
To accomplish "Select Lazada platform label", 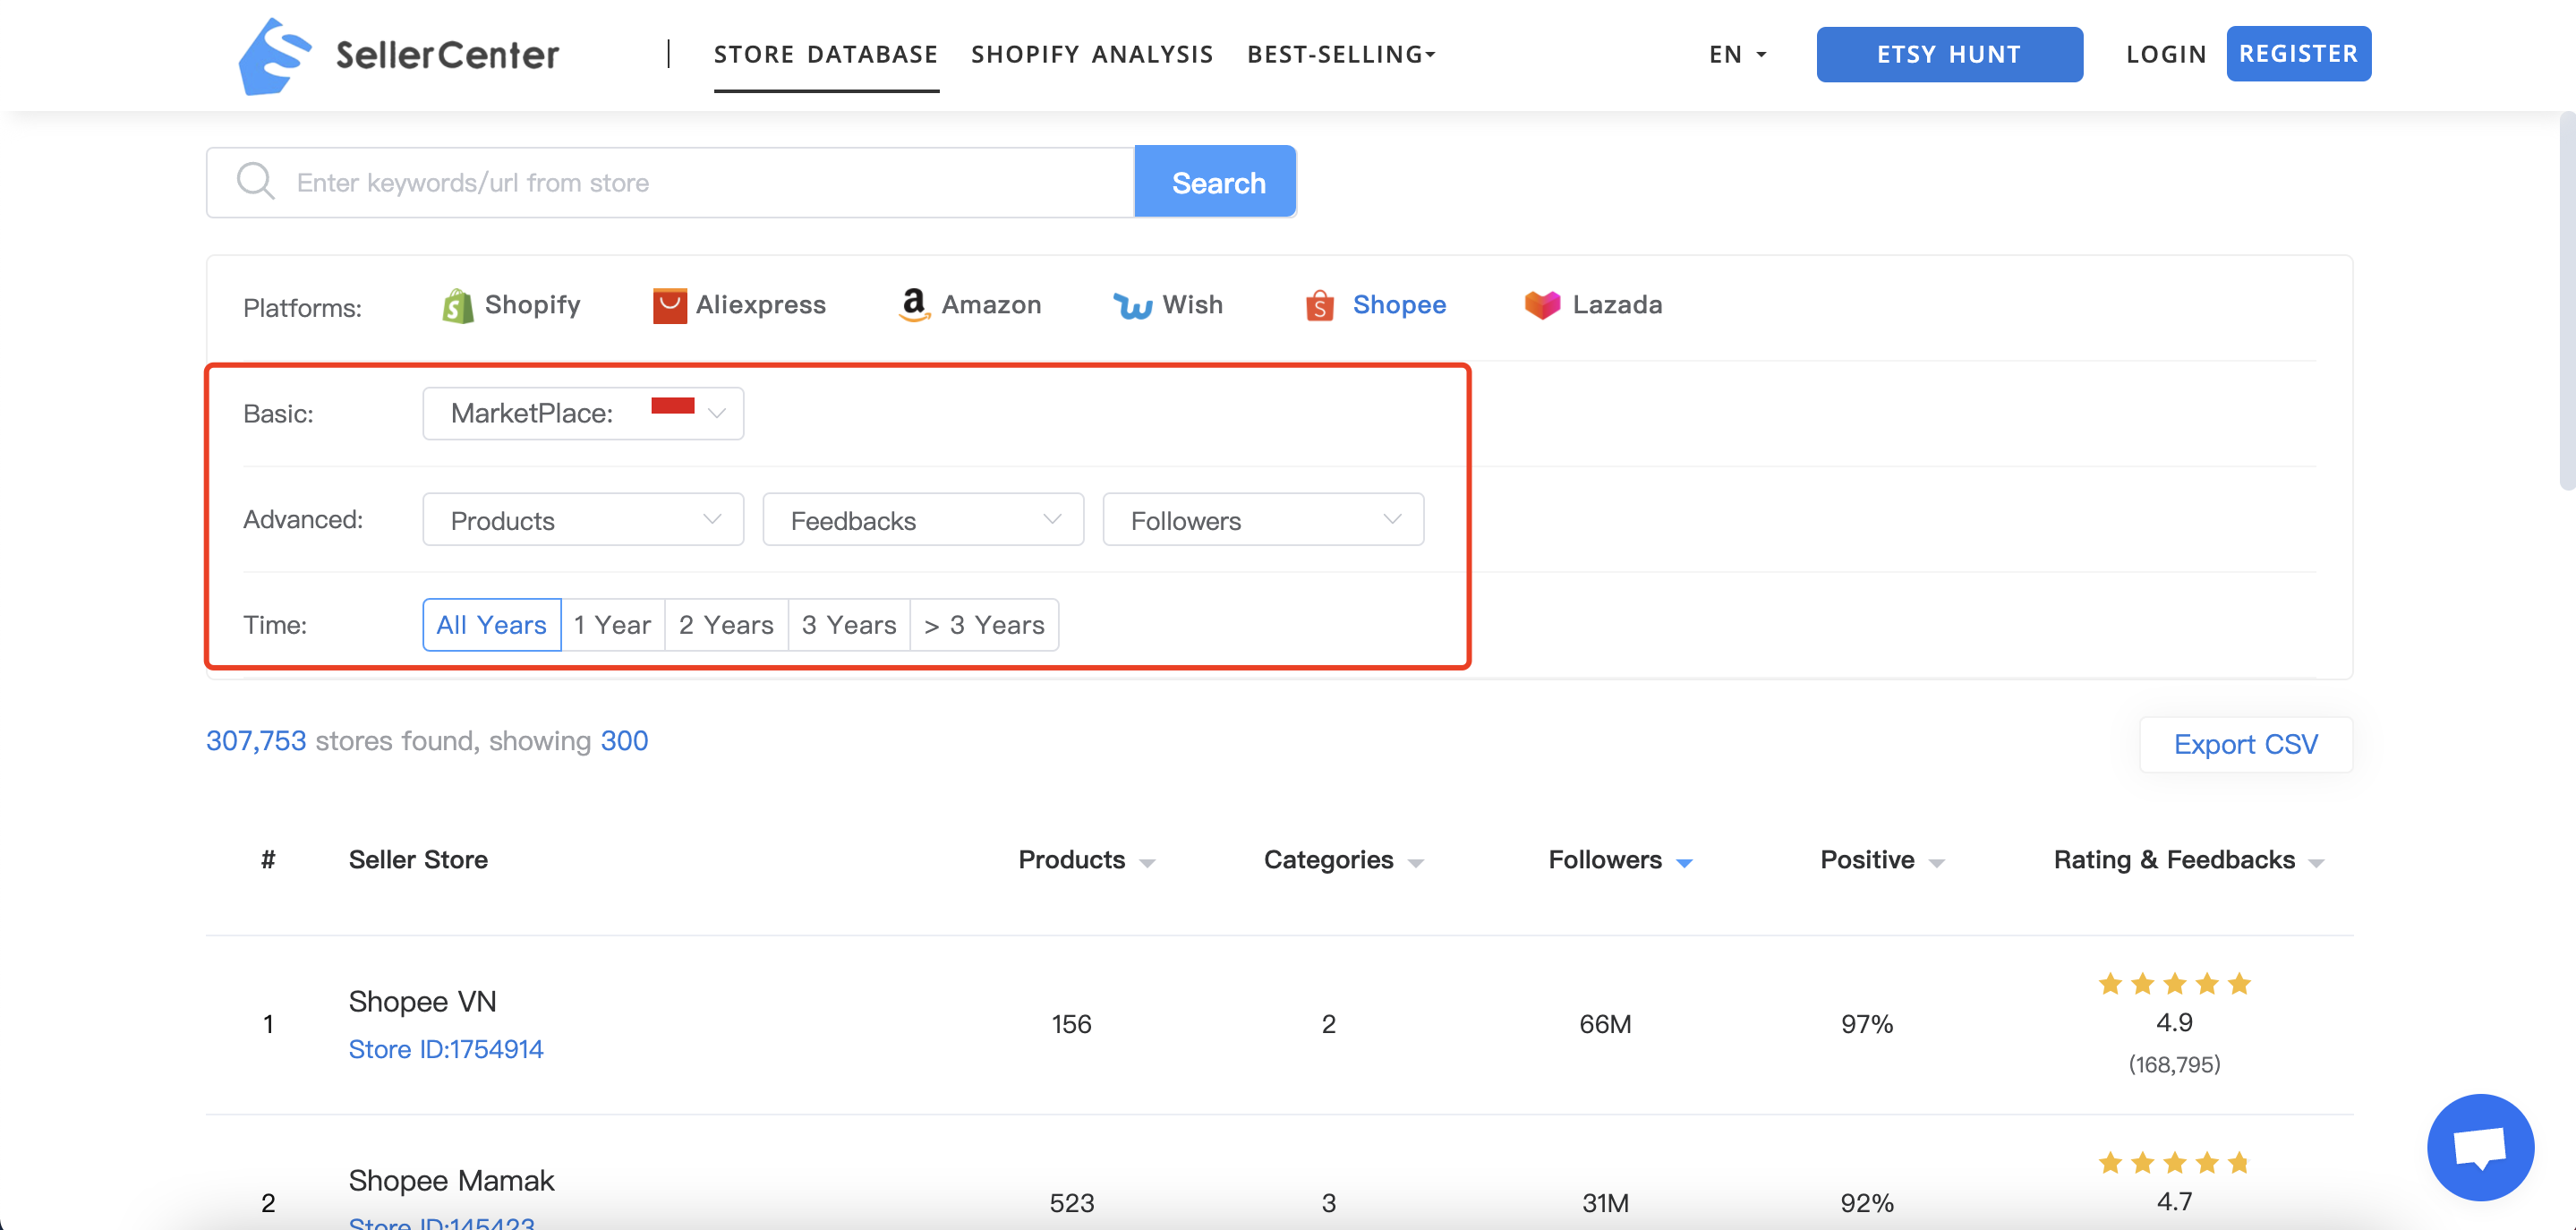I will click(1617, 305).
